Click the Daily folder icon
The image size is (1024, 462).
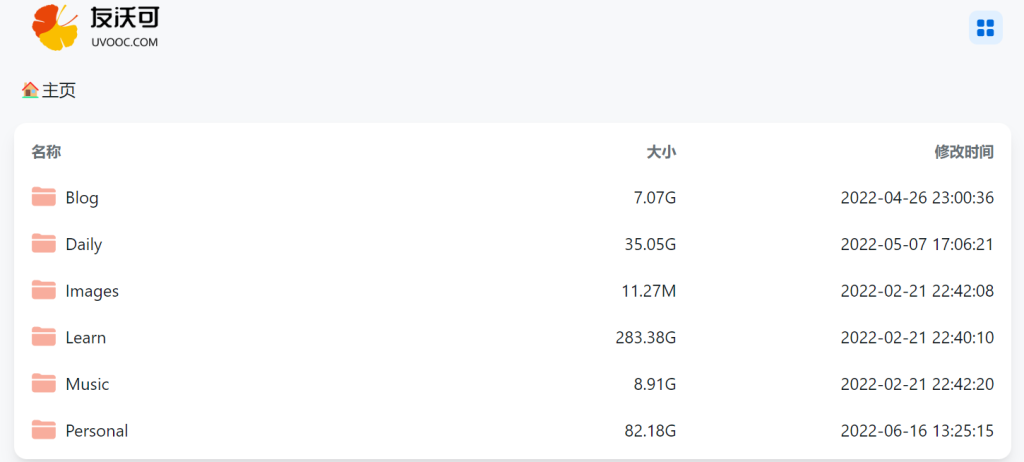43,244
